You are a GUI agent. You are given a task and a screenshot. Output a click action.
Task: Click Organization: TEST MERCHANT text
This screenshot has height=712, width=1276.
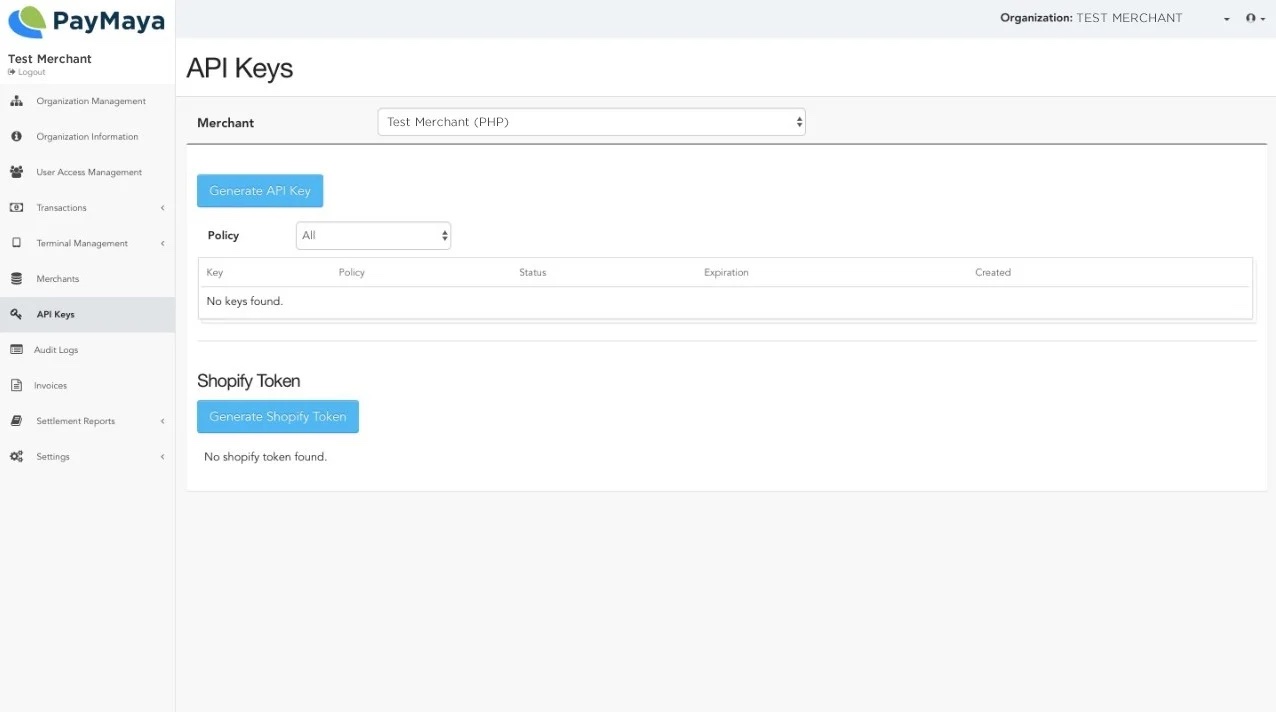[x=1091, y=18]
